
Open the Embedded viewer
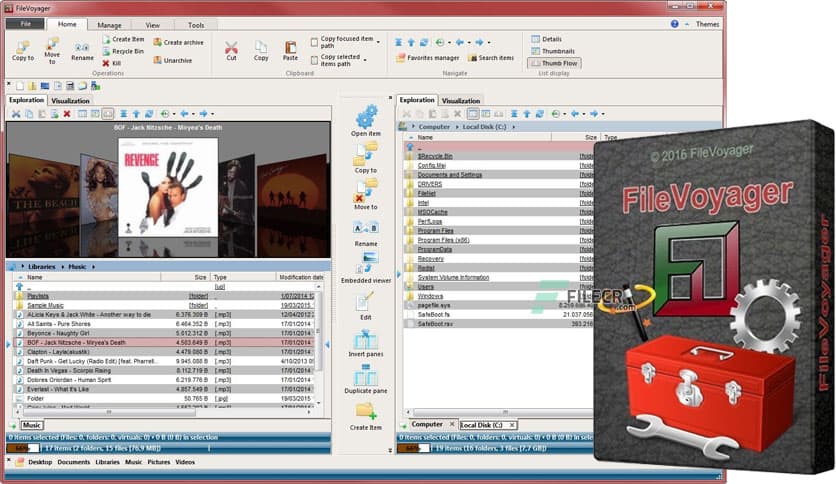366,268
